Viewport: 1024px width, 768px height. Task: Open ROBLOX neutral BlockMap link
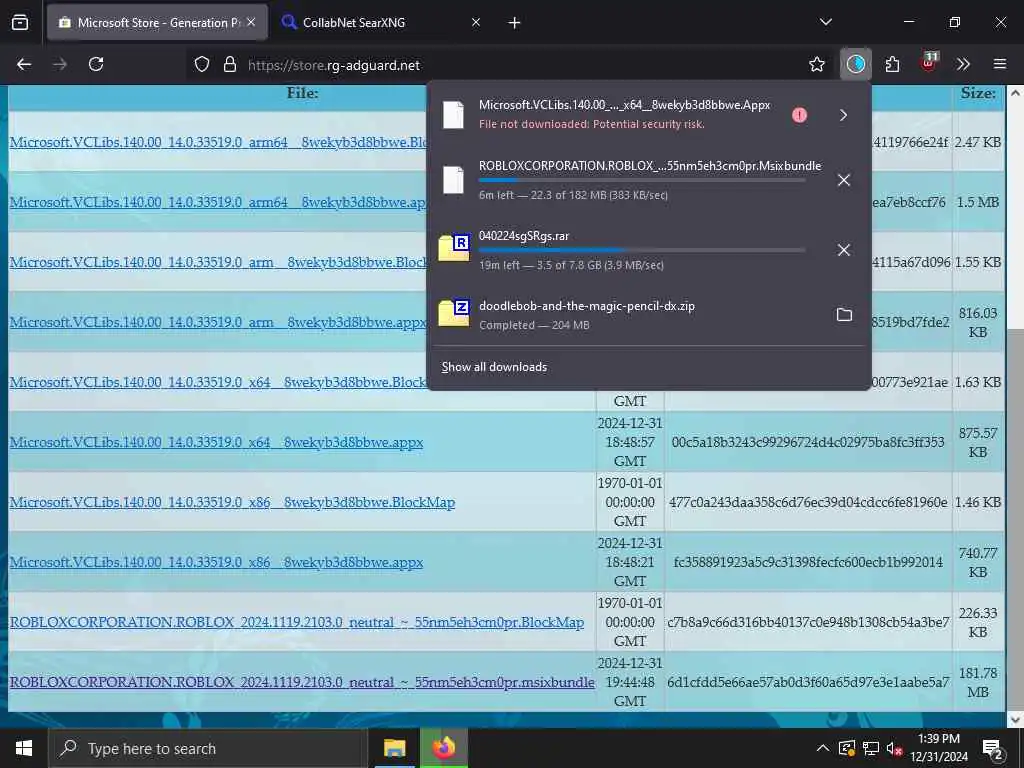point(296,623)
